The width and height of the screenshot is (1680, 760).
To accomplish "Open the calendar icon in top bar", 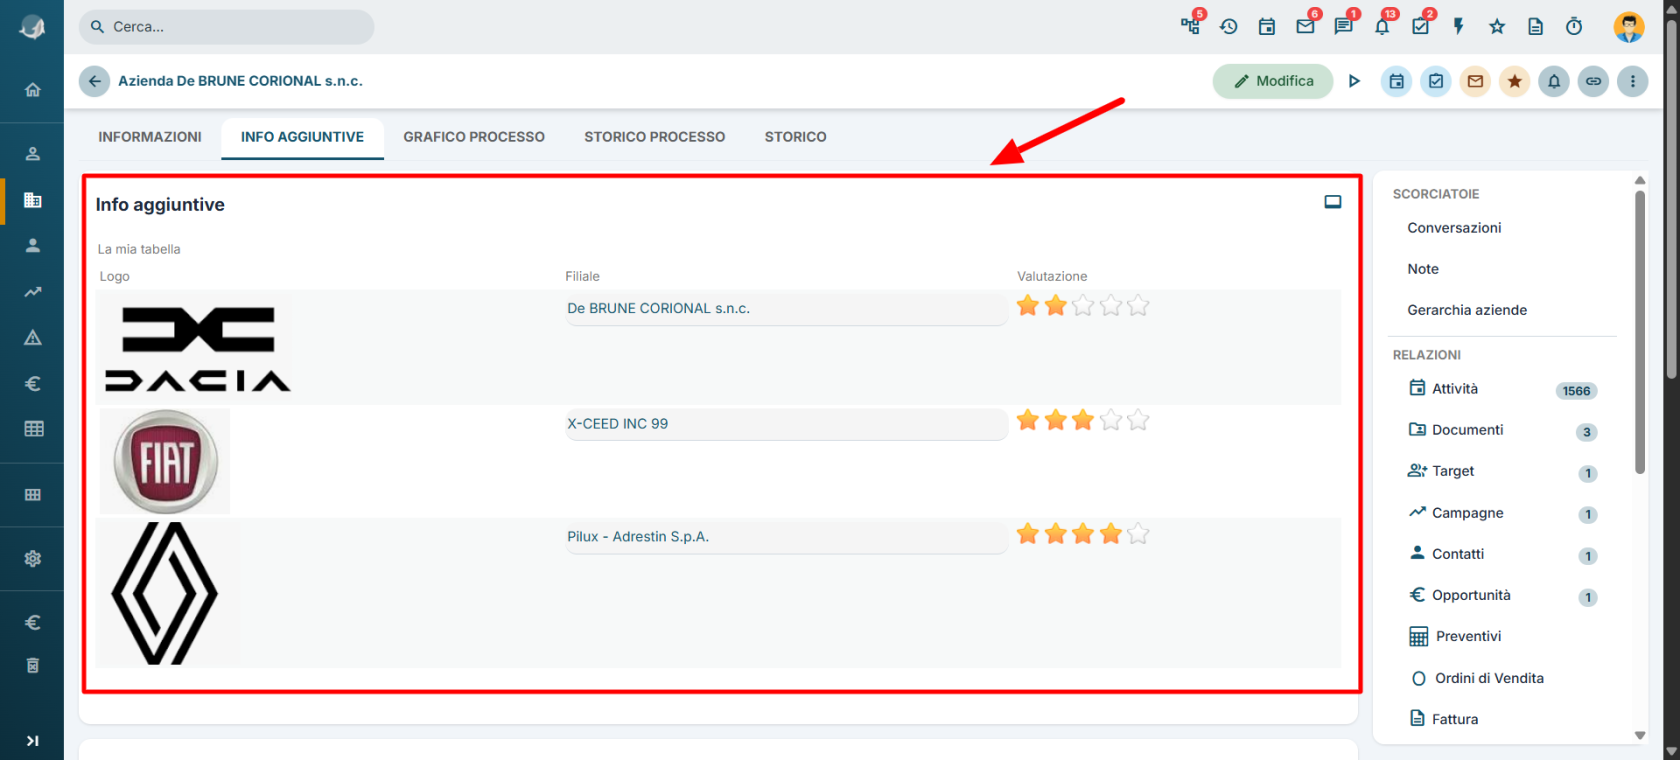I will (x=1267, y=27).
